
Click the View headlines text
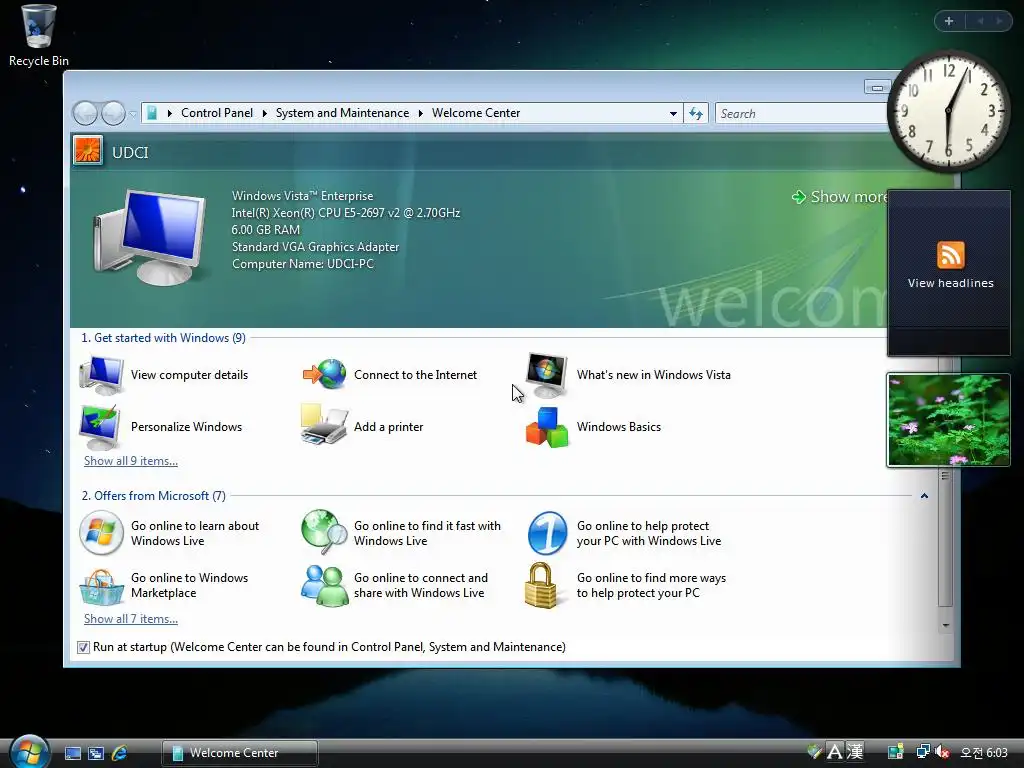click(950, 283)
